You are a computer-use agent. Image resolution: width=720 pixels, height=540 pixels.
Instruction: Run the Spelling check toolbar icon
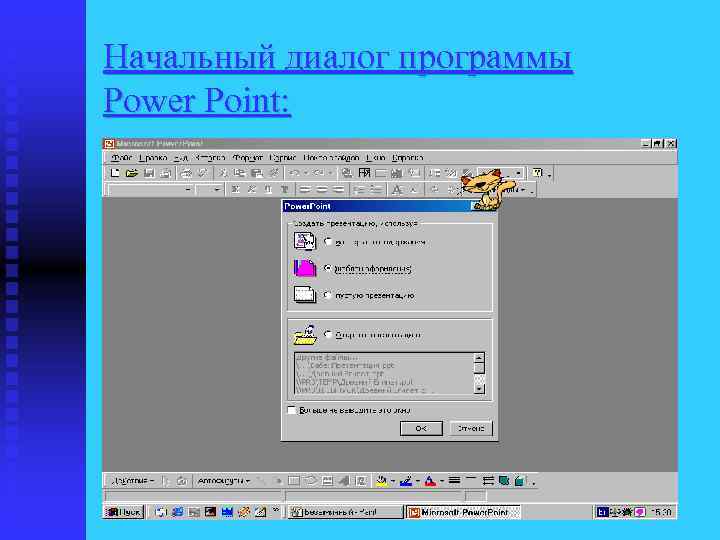[202, 173]
